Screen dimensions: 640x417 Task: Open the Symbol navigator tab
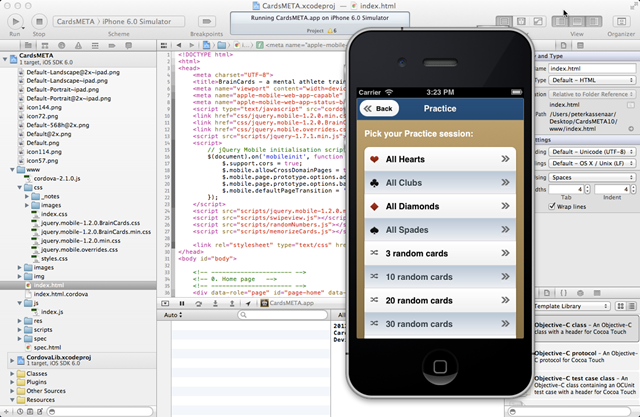click(45, 45)
